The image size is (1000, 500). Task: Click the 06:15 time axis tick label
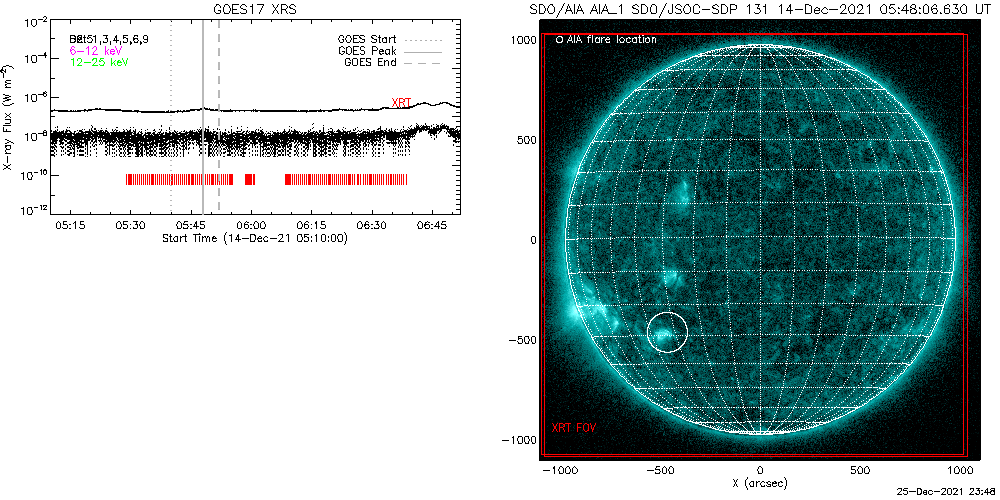pyautogui.click(x=312, y=225)
